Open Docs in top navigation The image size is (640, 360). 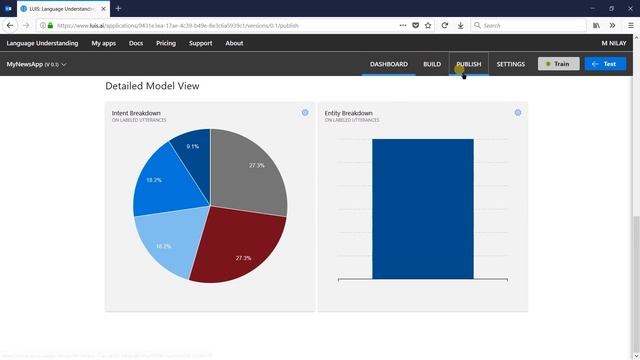[136, 43]
